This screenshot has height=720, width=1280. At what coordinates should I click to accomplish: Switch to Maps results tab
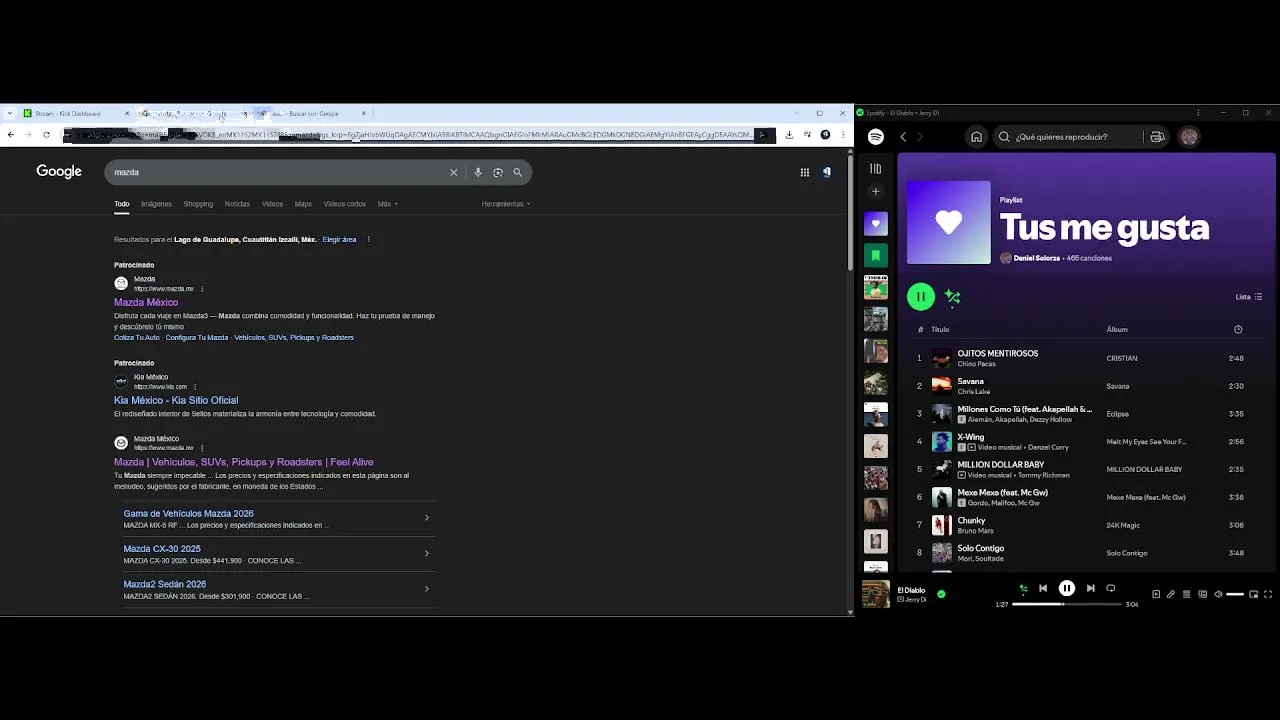tap(303, 204)
